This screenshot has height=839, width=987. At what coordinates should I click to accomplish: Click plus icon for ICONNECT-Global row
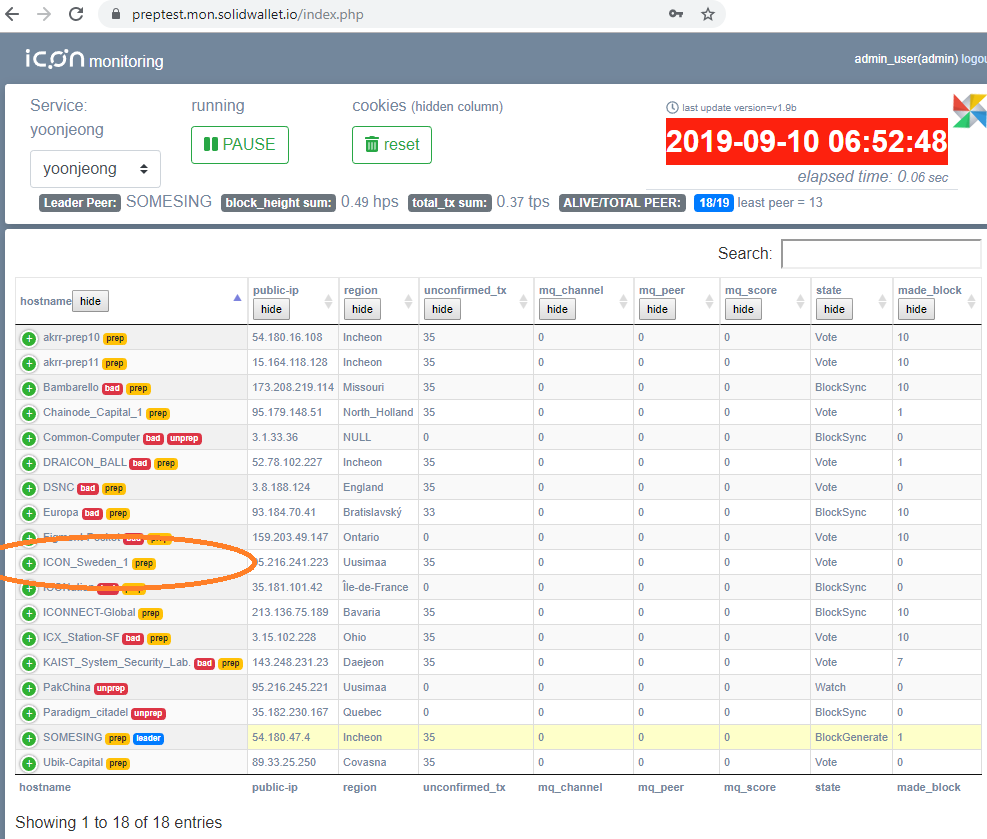coord(29,613)
